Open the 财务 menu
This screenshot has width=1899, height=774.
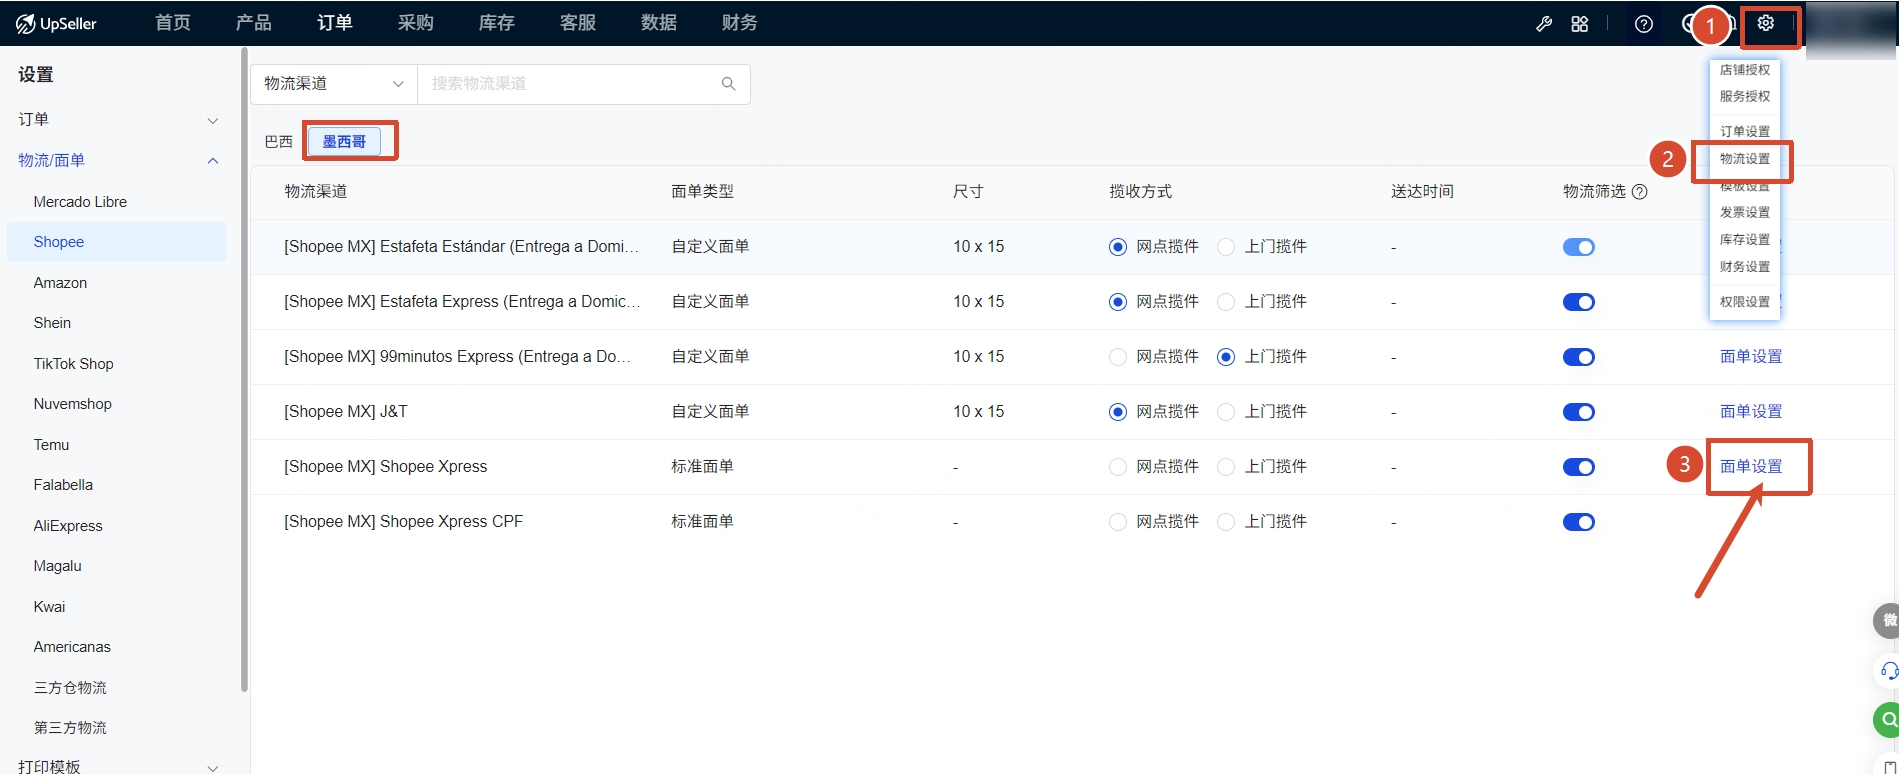click(x=740, y=23)
